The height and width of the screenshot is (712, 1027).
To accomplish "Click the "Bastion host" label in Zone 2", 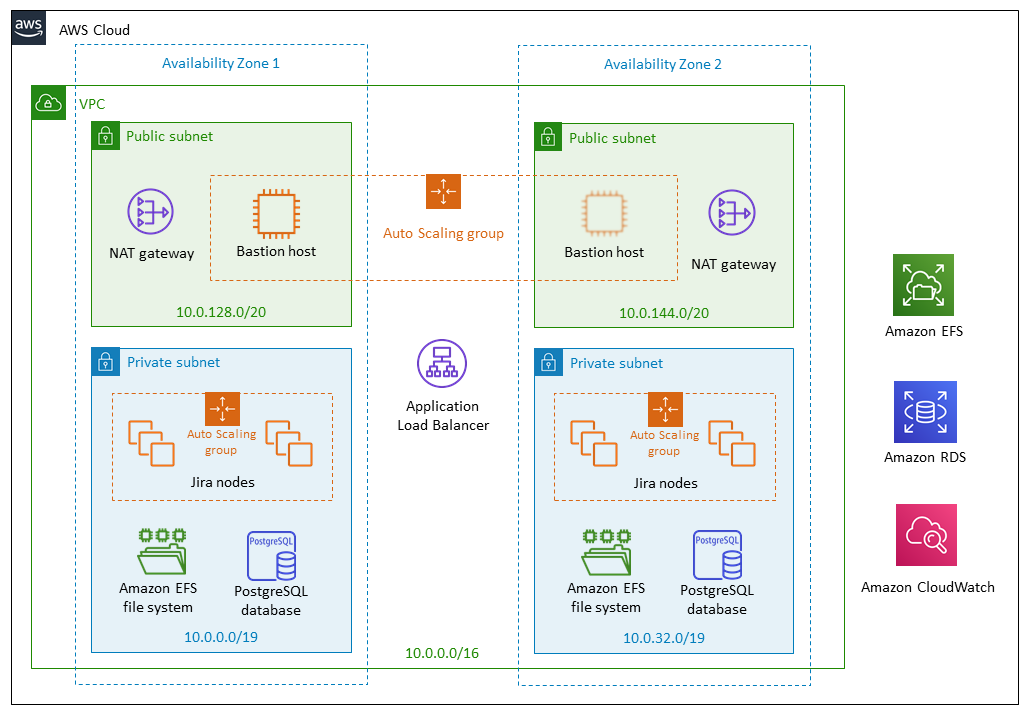I will (x=605, y=252).
